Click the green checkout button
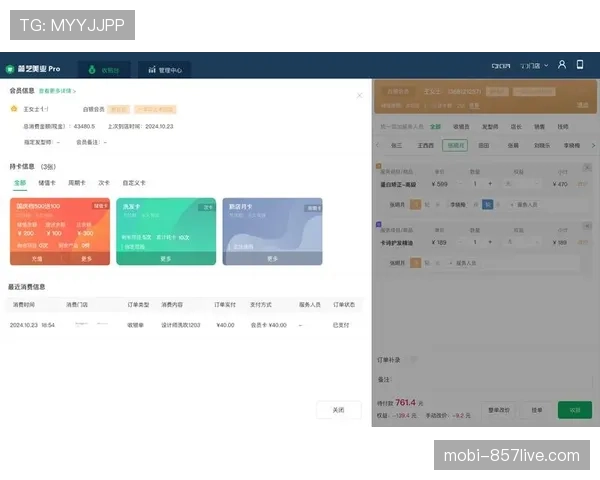 (575, 410)
